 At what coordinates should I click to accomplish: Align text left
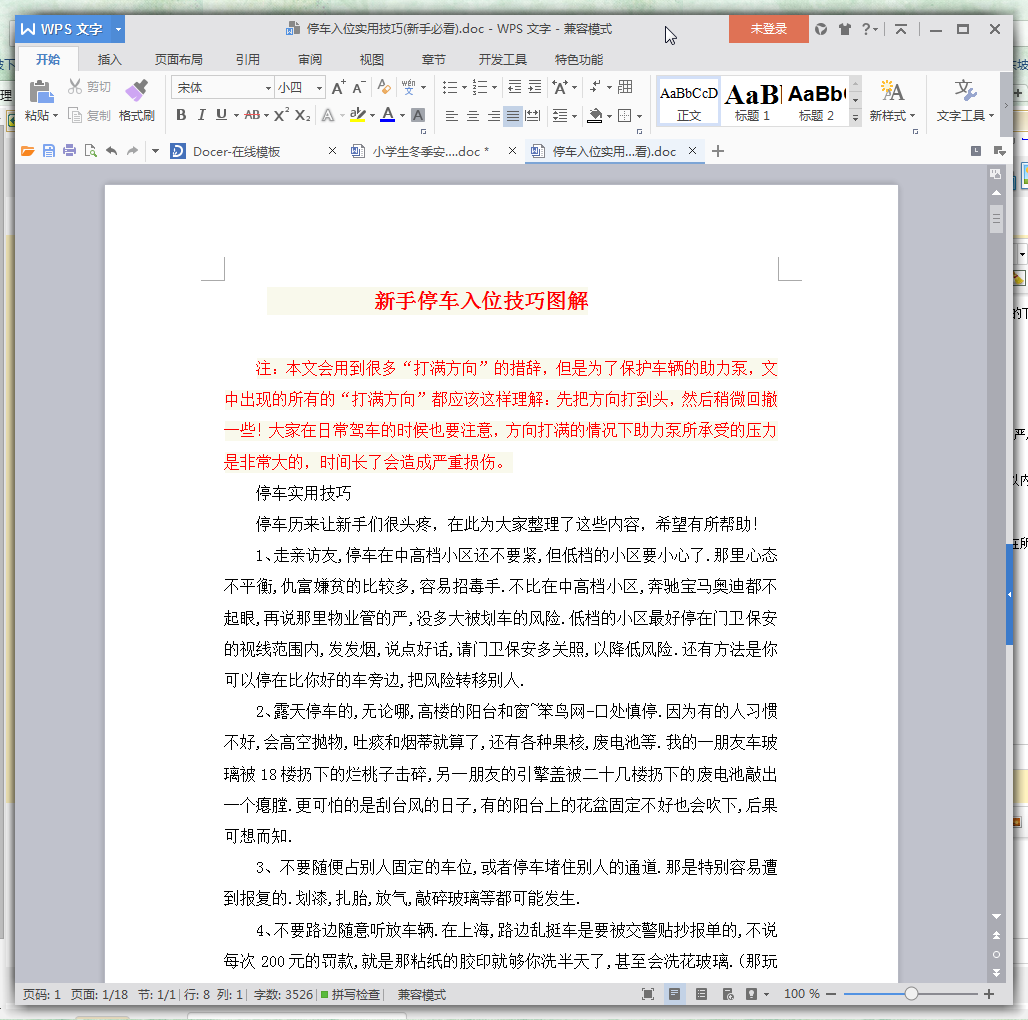[452, 116]
